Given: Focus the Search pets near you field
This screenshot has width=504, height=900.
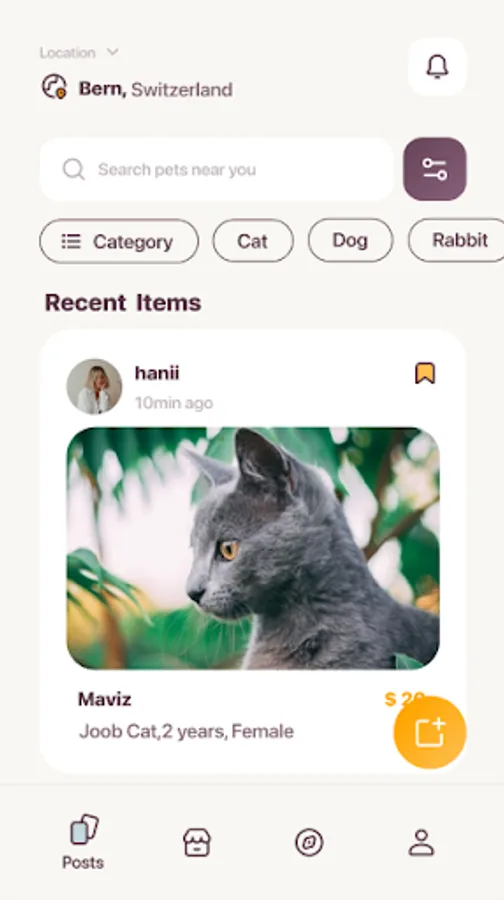Looking at the screenshot, I should pos(216,169).
